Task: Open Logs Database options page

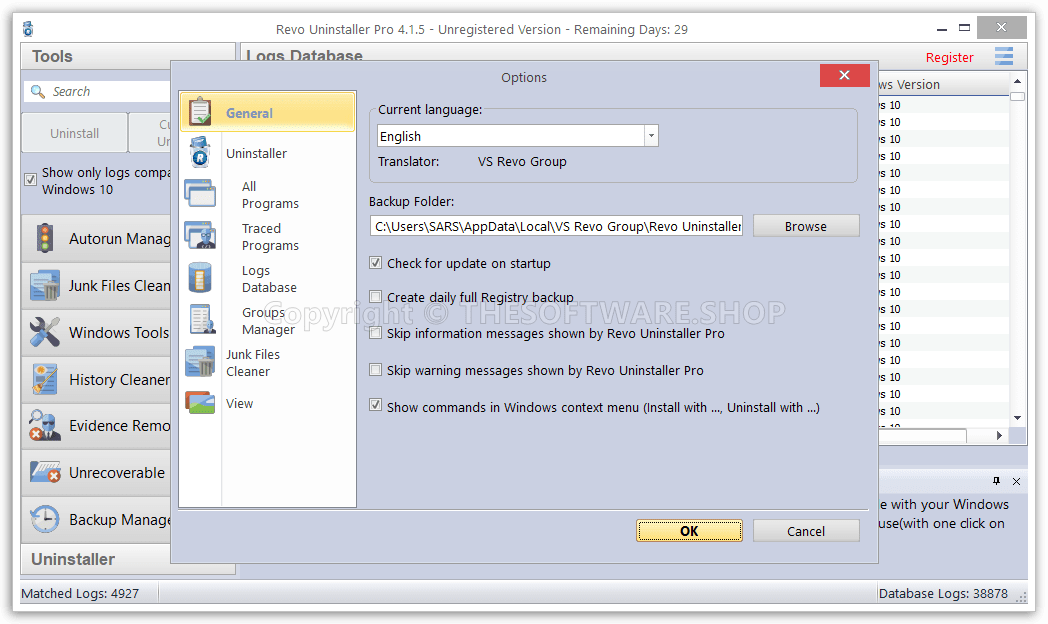Action: (x=269, y=279)
